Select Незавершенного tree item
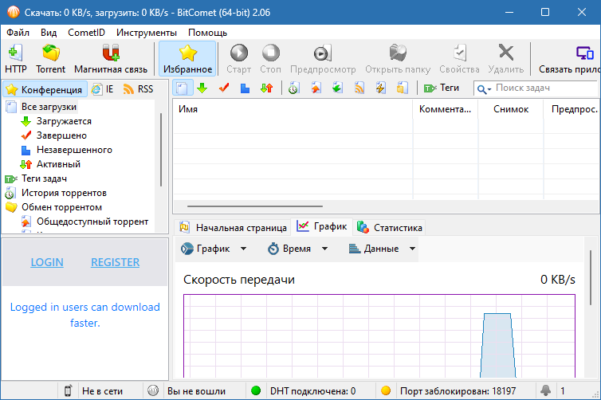This screenshot has height=400, width=601. [74, 150]
